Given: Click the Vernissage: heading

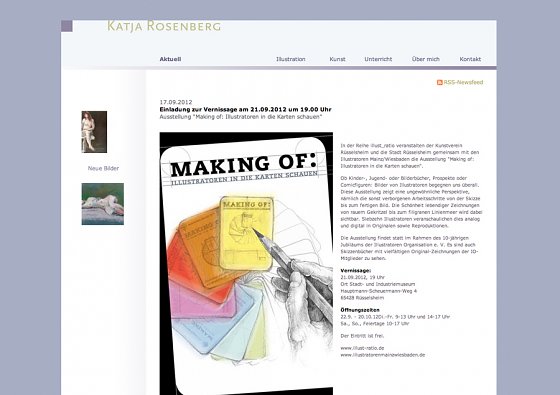Looking at the screenshot, I should point(356,271).
